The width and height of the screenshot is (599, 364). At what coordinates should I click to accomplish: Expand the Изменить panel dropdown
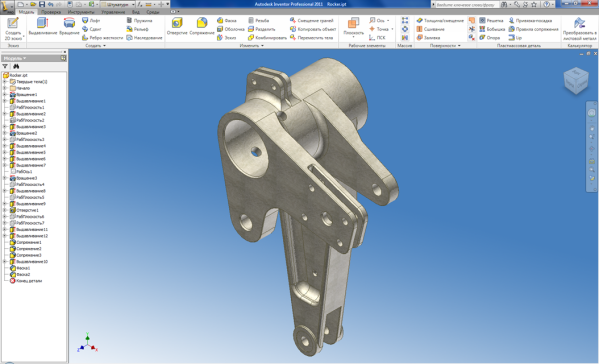pyautogui.click(x=252, y=45)
